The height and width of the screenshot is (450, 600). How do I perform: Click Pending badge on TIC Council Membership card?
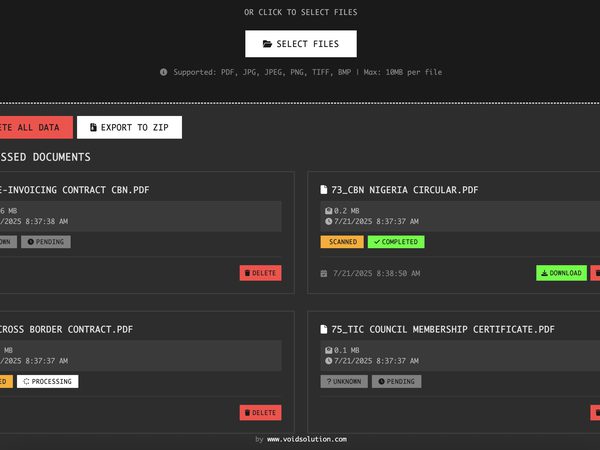(396, 382)
